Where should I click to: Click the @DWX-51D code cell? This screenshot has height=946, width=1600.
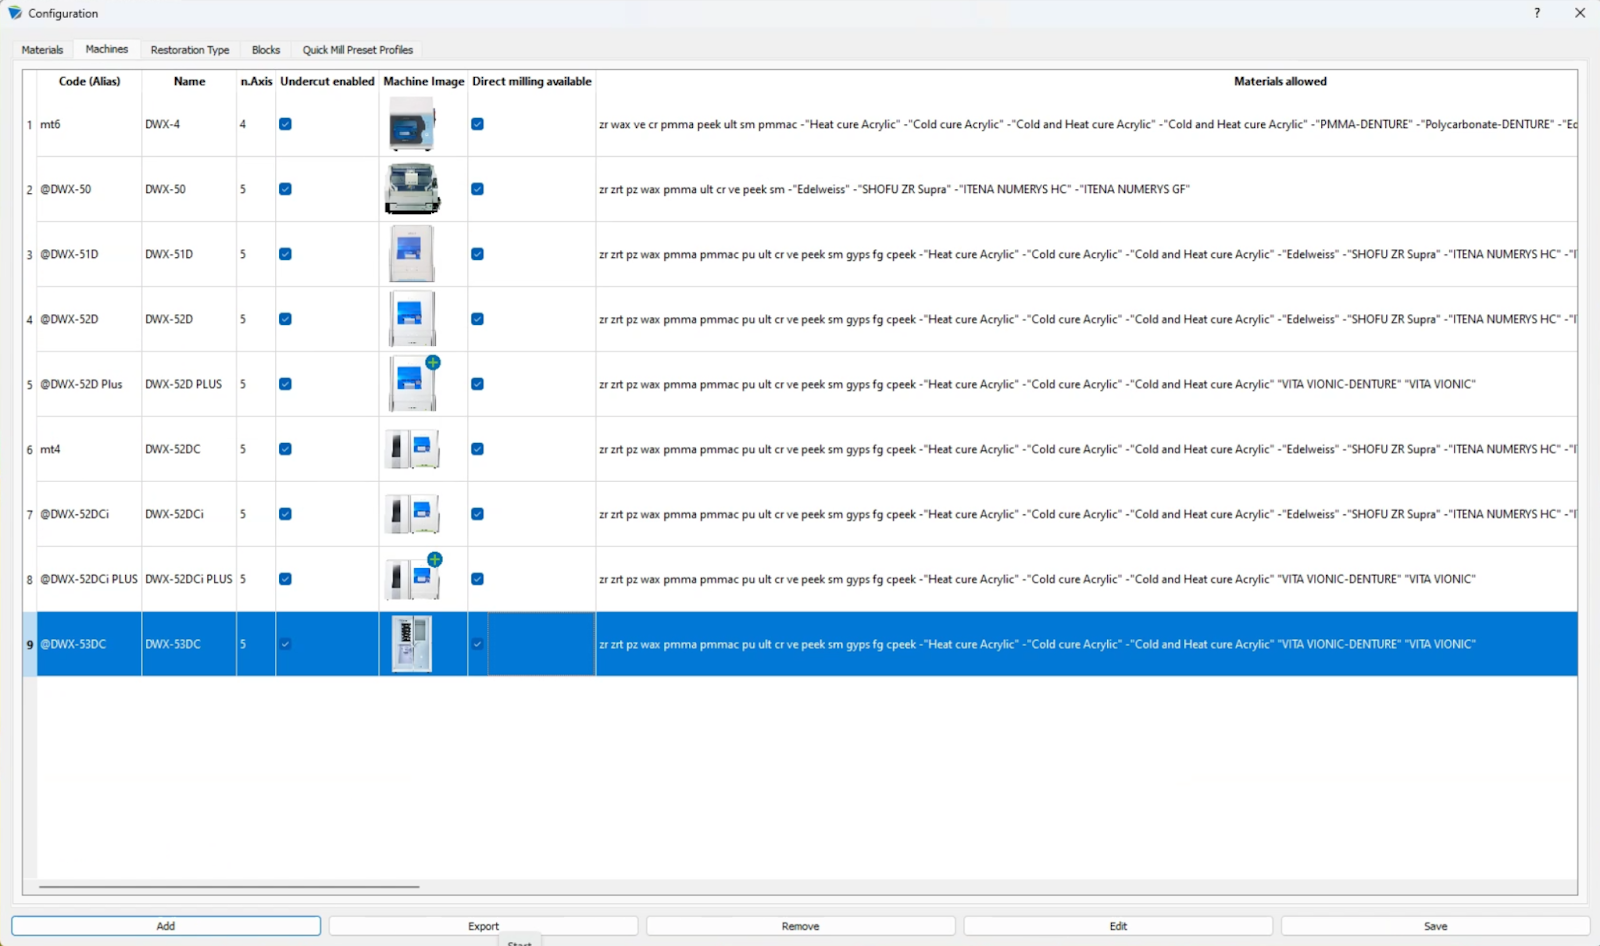pos(89,254)
